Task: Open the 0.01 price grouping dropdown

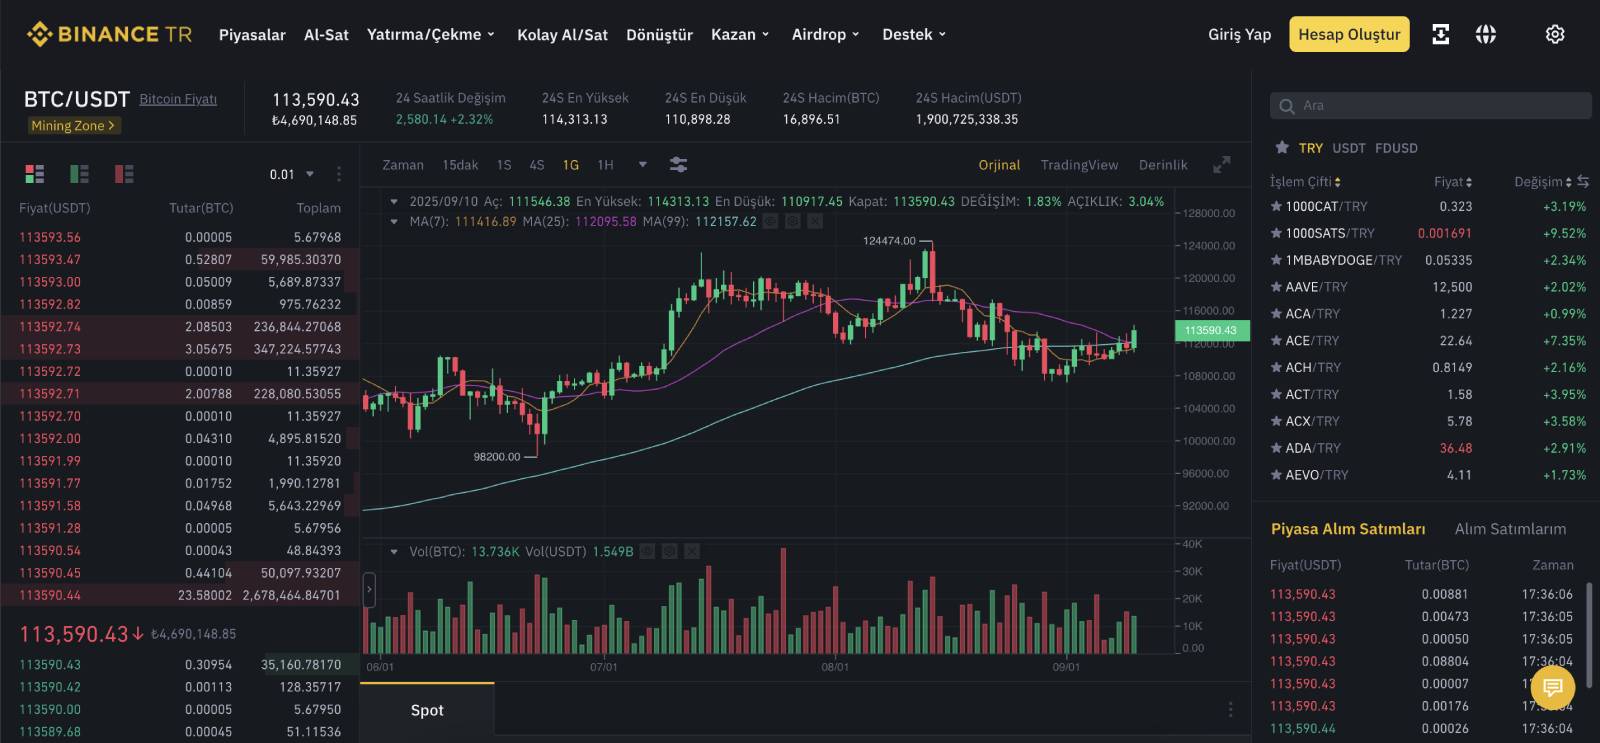Action: pyautogui.click(x=292, y=174)
